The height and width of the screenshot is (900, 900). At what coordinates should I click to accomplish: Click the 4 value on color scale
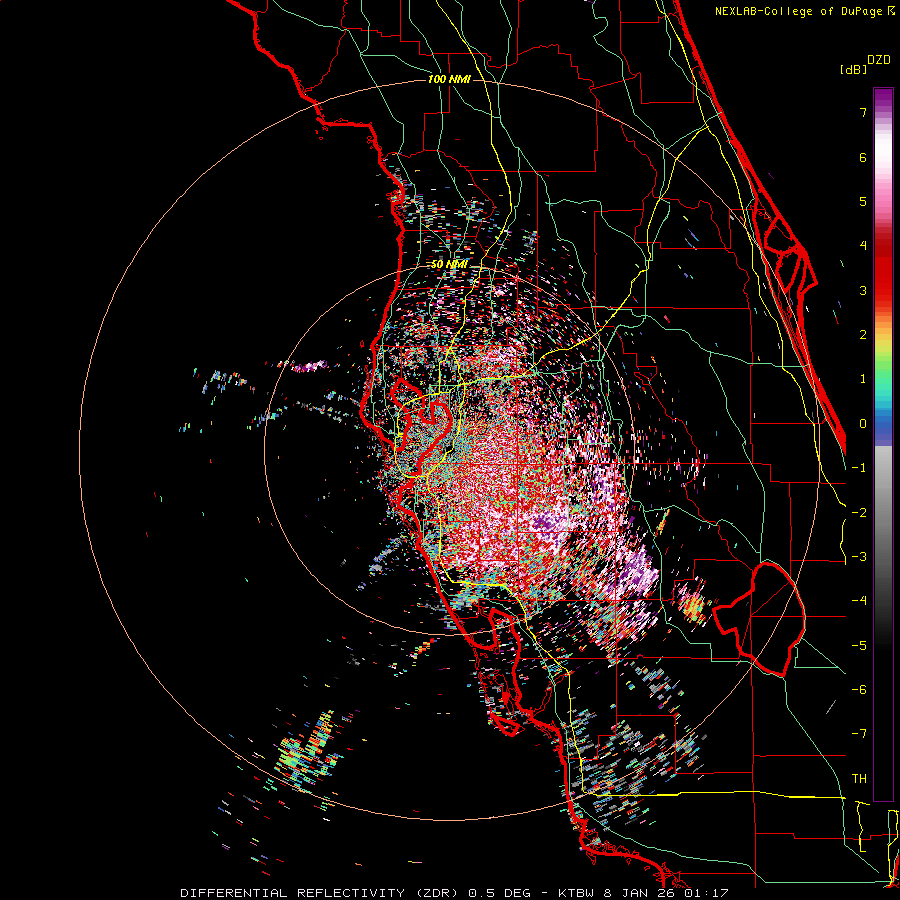coord(863,246)
